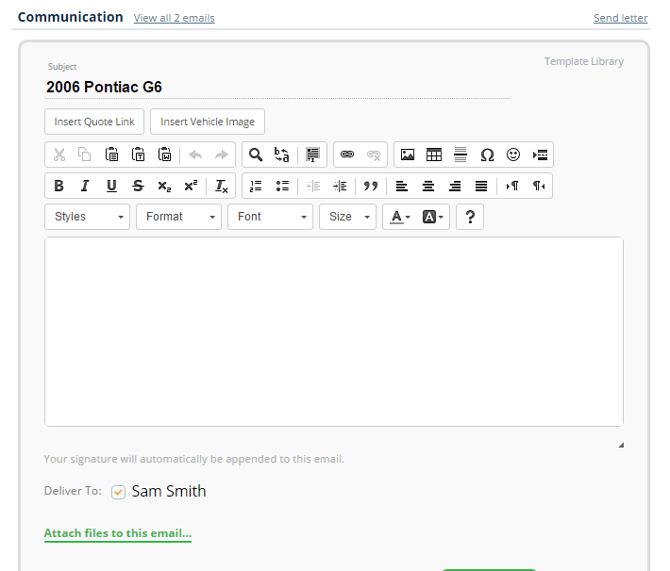The height and width of the screenshot is (571, 670).
Task: Insert a horizontal line
Action: tap(460, 155)
